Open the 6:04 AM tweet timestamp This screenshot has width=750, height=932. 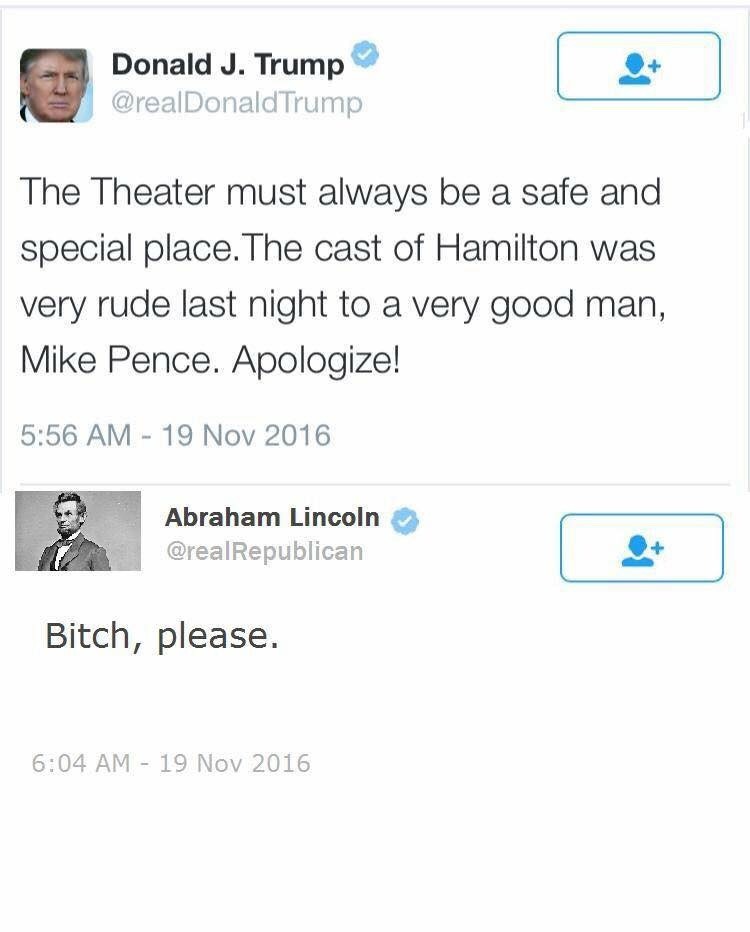171,764
